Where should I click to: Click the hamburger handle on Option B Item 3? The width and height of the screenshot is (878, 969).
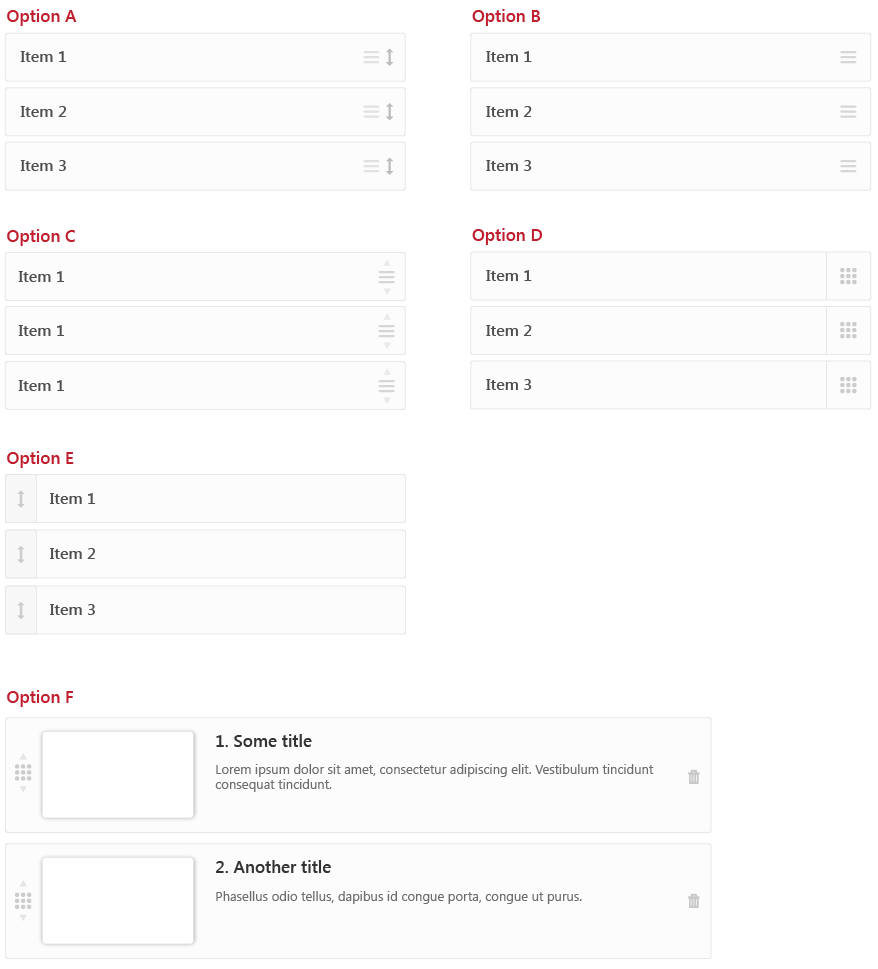coord(848,166)
